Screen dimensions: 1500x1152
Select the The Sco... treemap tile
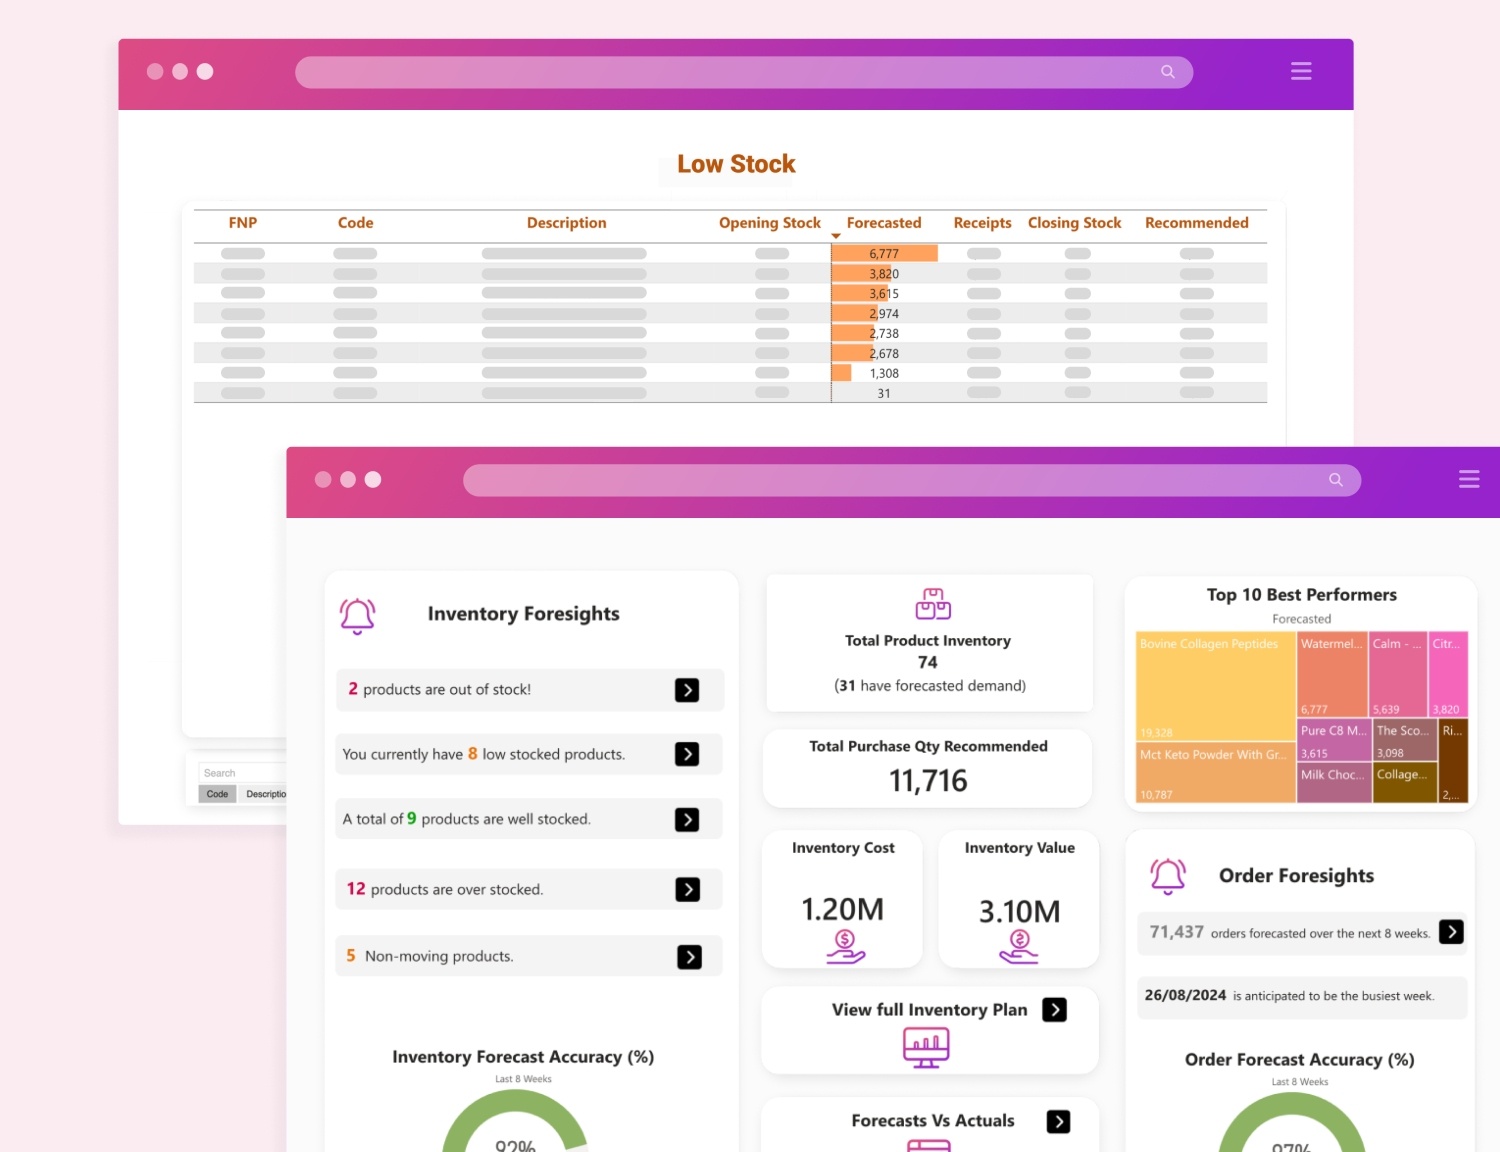[1405, 741]
